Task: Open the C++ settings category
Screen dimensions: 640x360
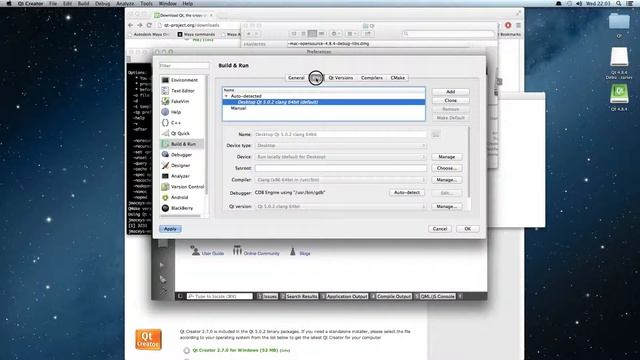Action: [x=183, y=122]
